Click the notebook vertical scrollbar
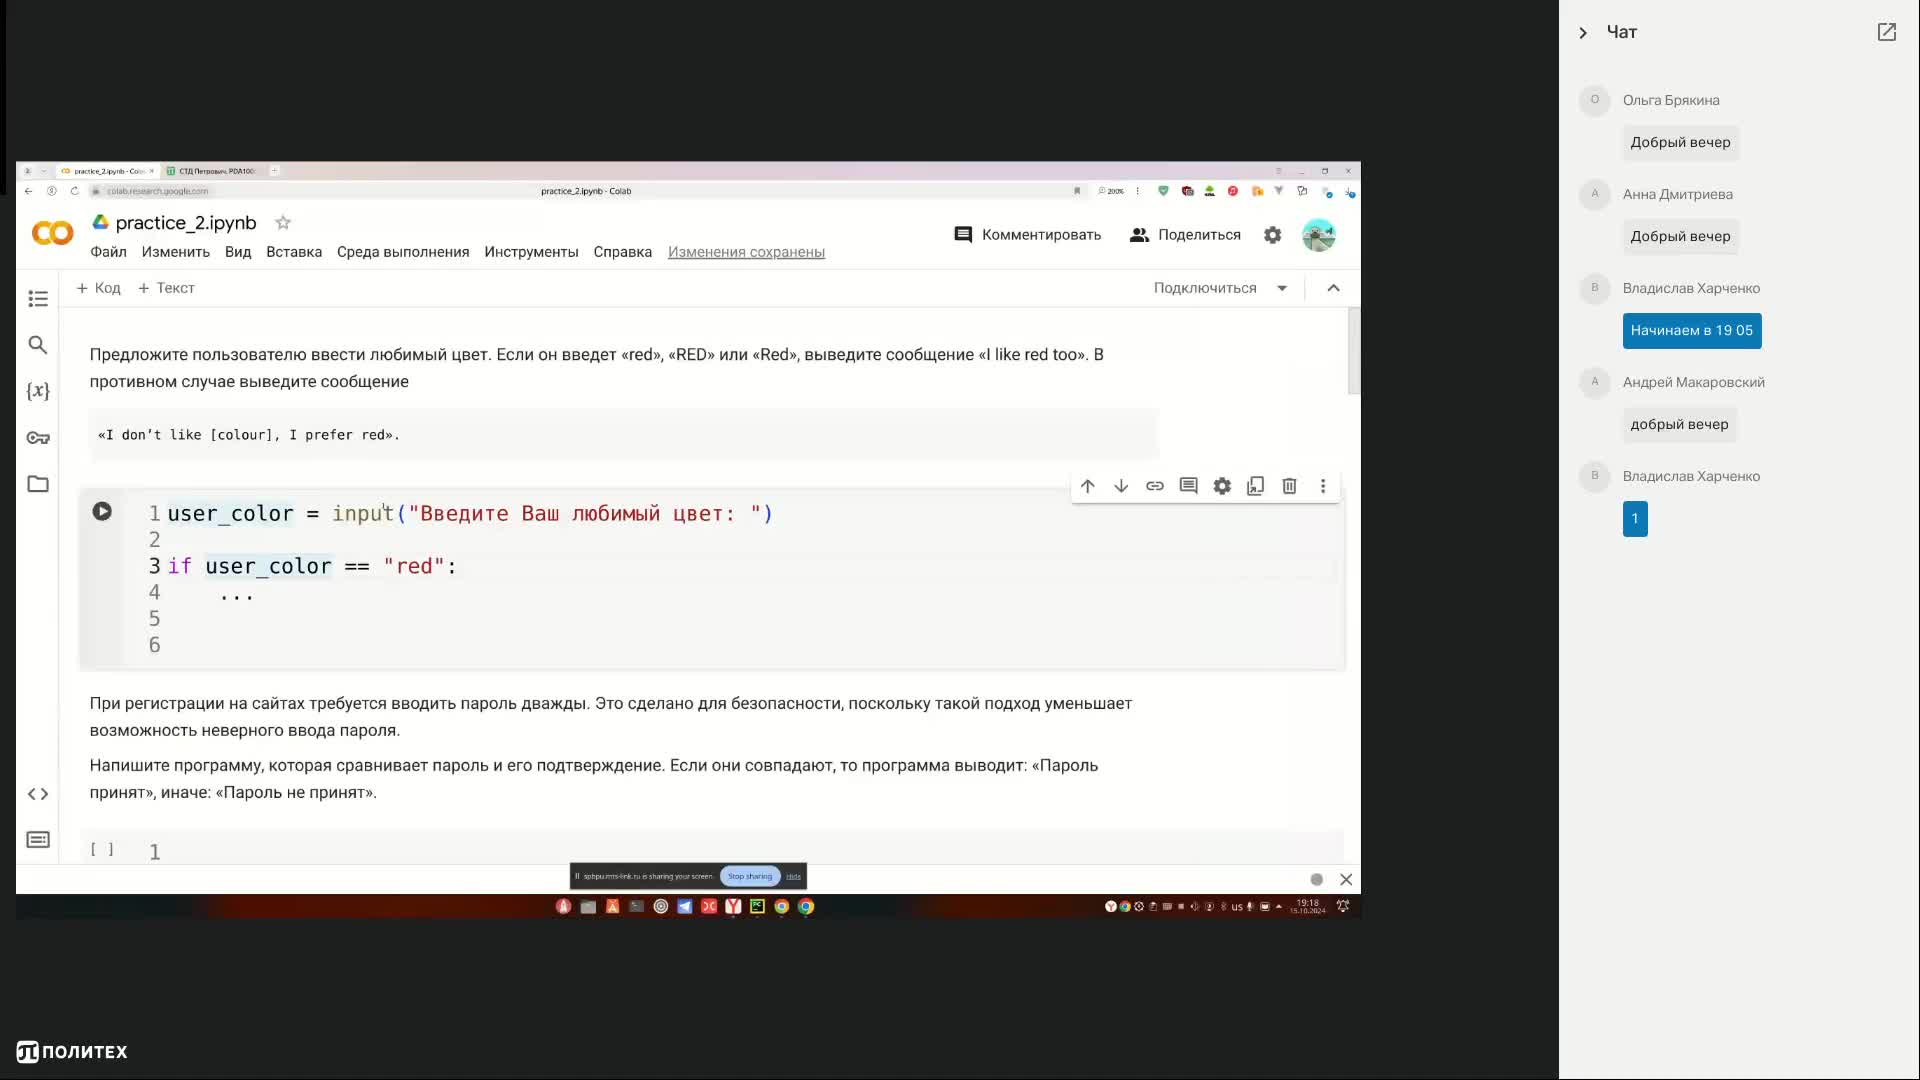Viewport: 1920px width, 1080px height. click(x=1354, y=352)
